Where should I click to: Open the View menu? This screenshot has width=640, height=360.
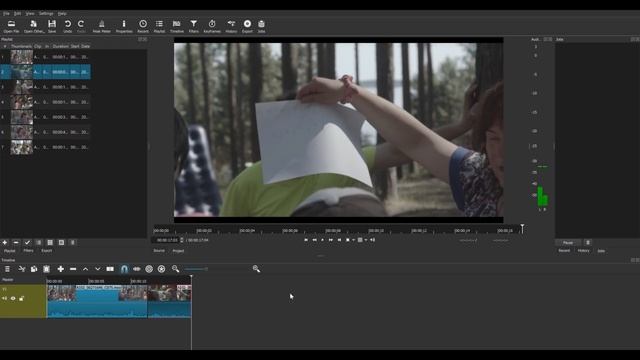[30, 13]
